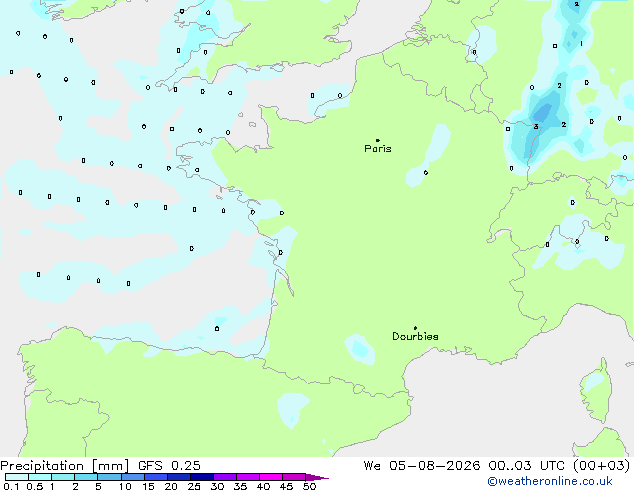Pick the 25–30 mm navy legend swatch

201,477
